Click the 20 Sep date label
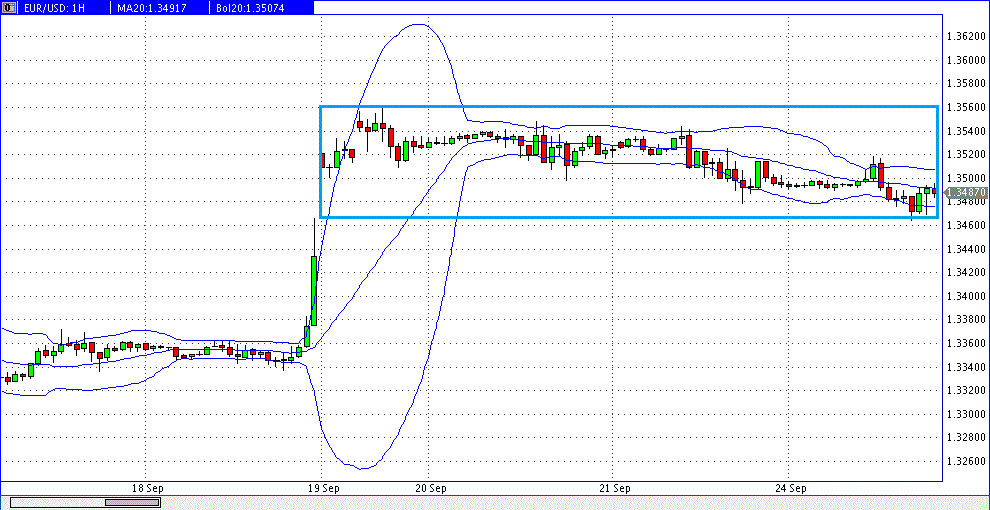This screenshot has width=990, height=510. pyautogui.click(x=429, y=488)
